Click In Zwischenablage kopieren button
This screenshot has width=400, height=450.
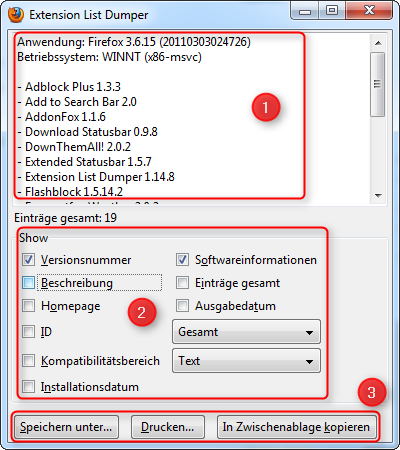(x=296, y=427)
